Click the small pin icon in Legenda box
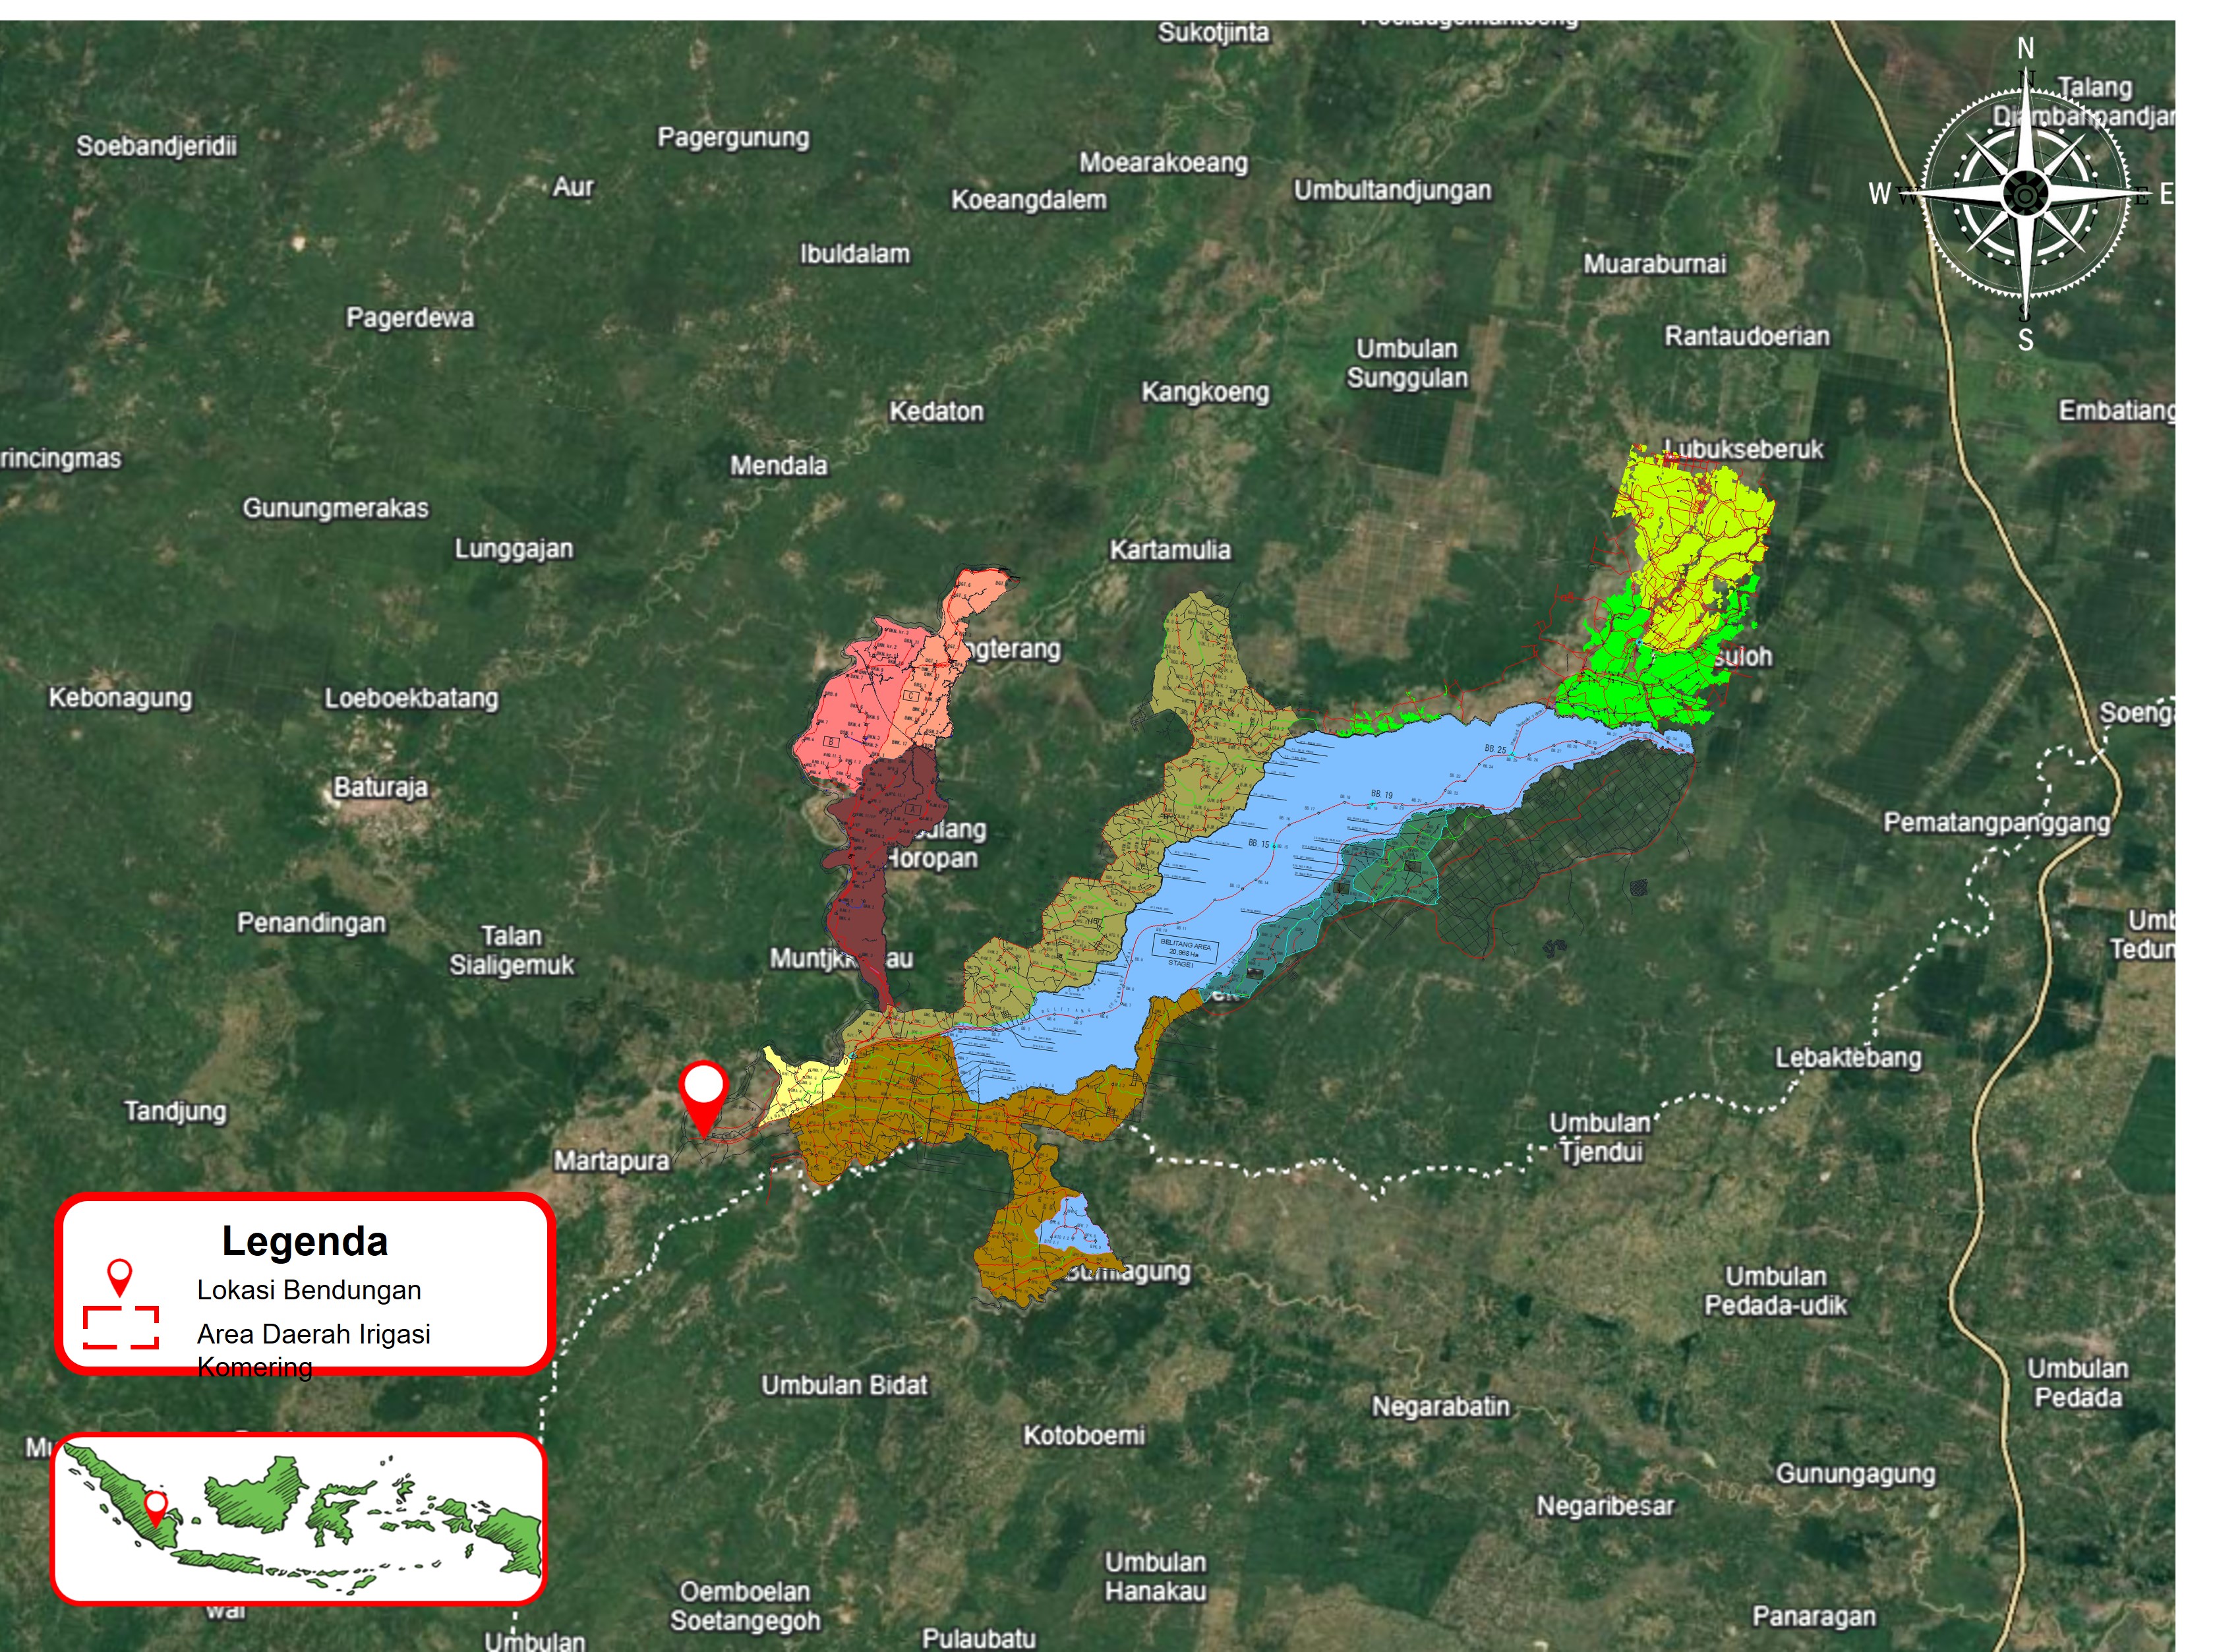Screen dimensions: 2215x1652 pos(119,1277)
